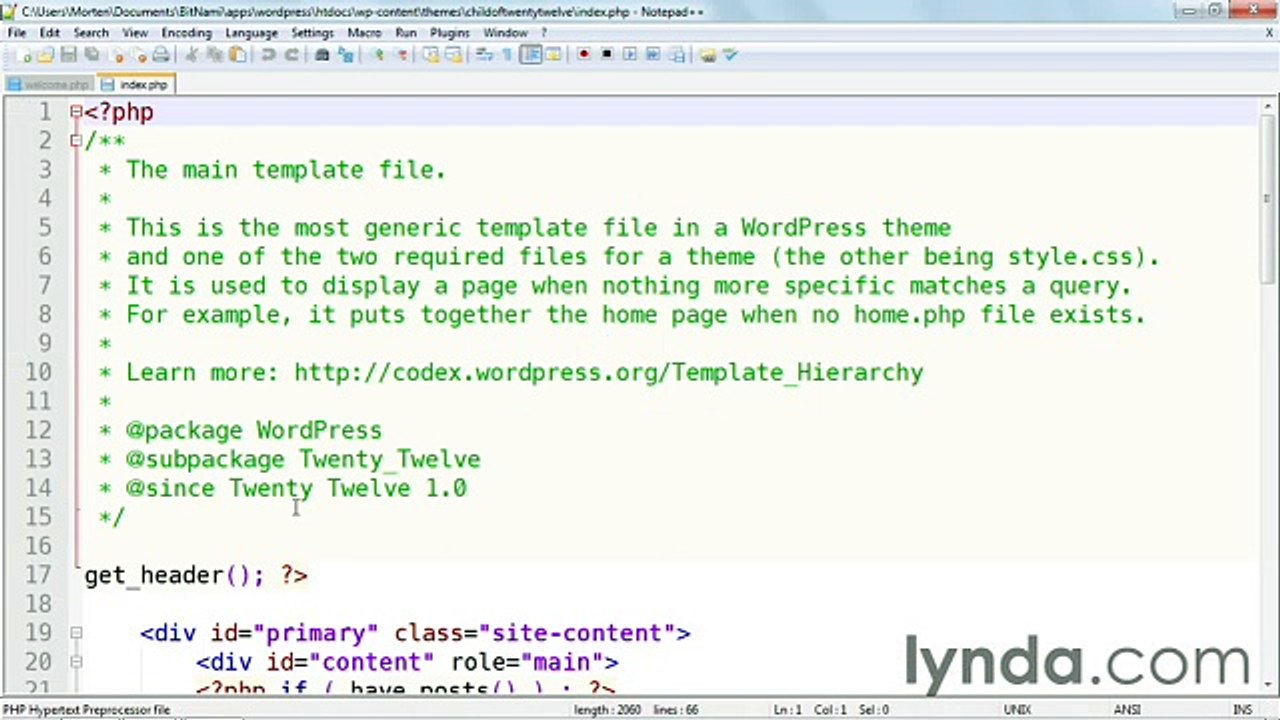
Task: Click 'length : 2060' in the status bar
Action: (608, 710)
